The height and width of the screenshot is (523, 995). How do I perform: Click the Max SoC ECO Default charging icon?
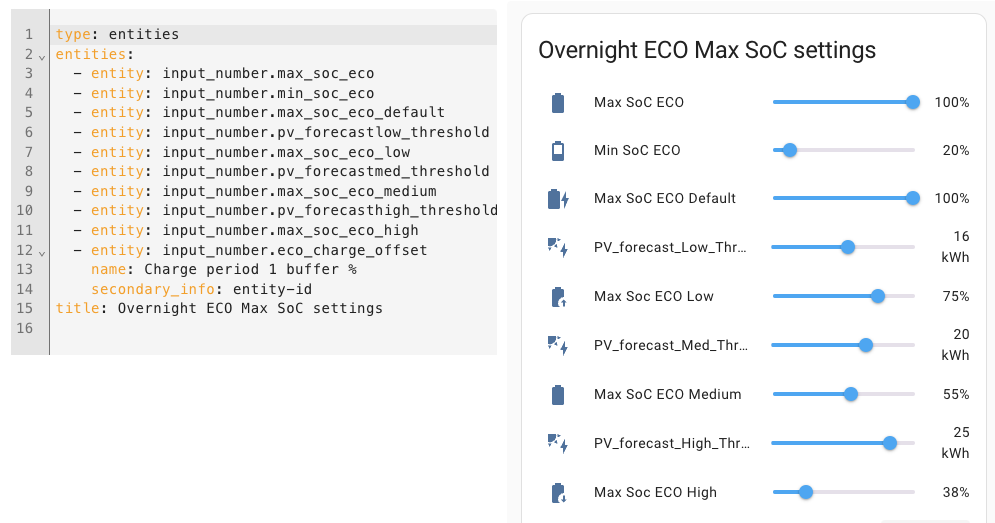coord(559,199)
